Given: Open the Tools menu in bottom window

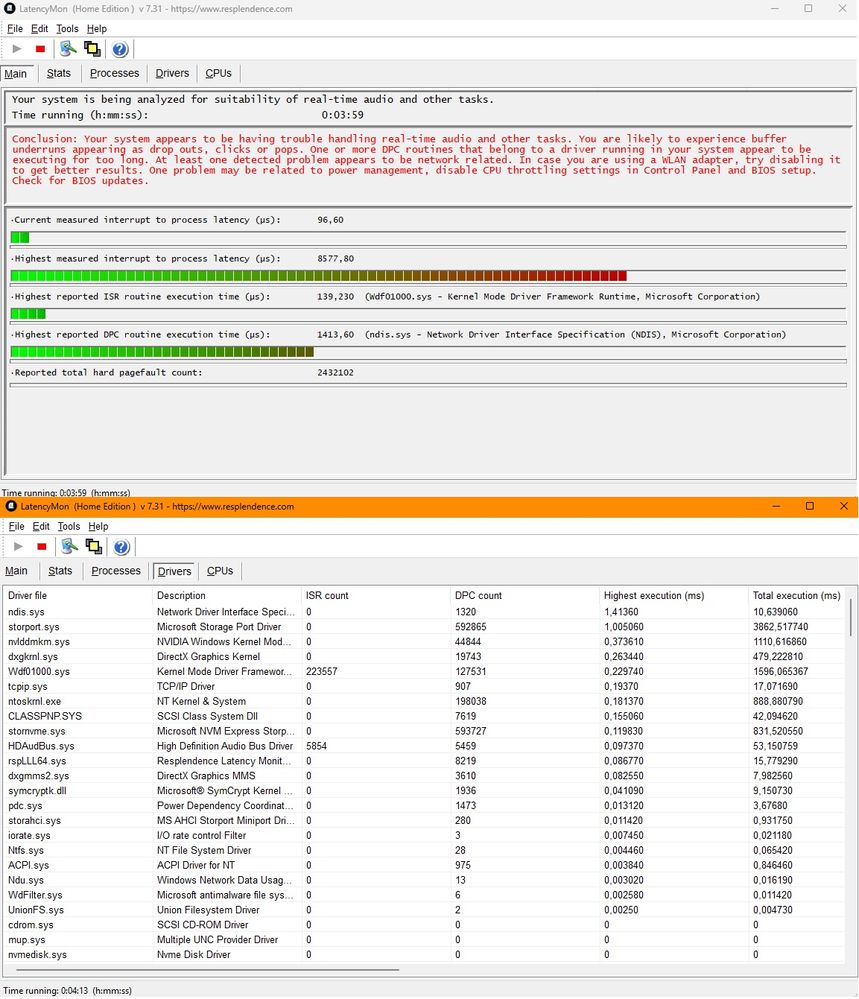Looking at the screenshot, I should [69, 526].
